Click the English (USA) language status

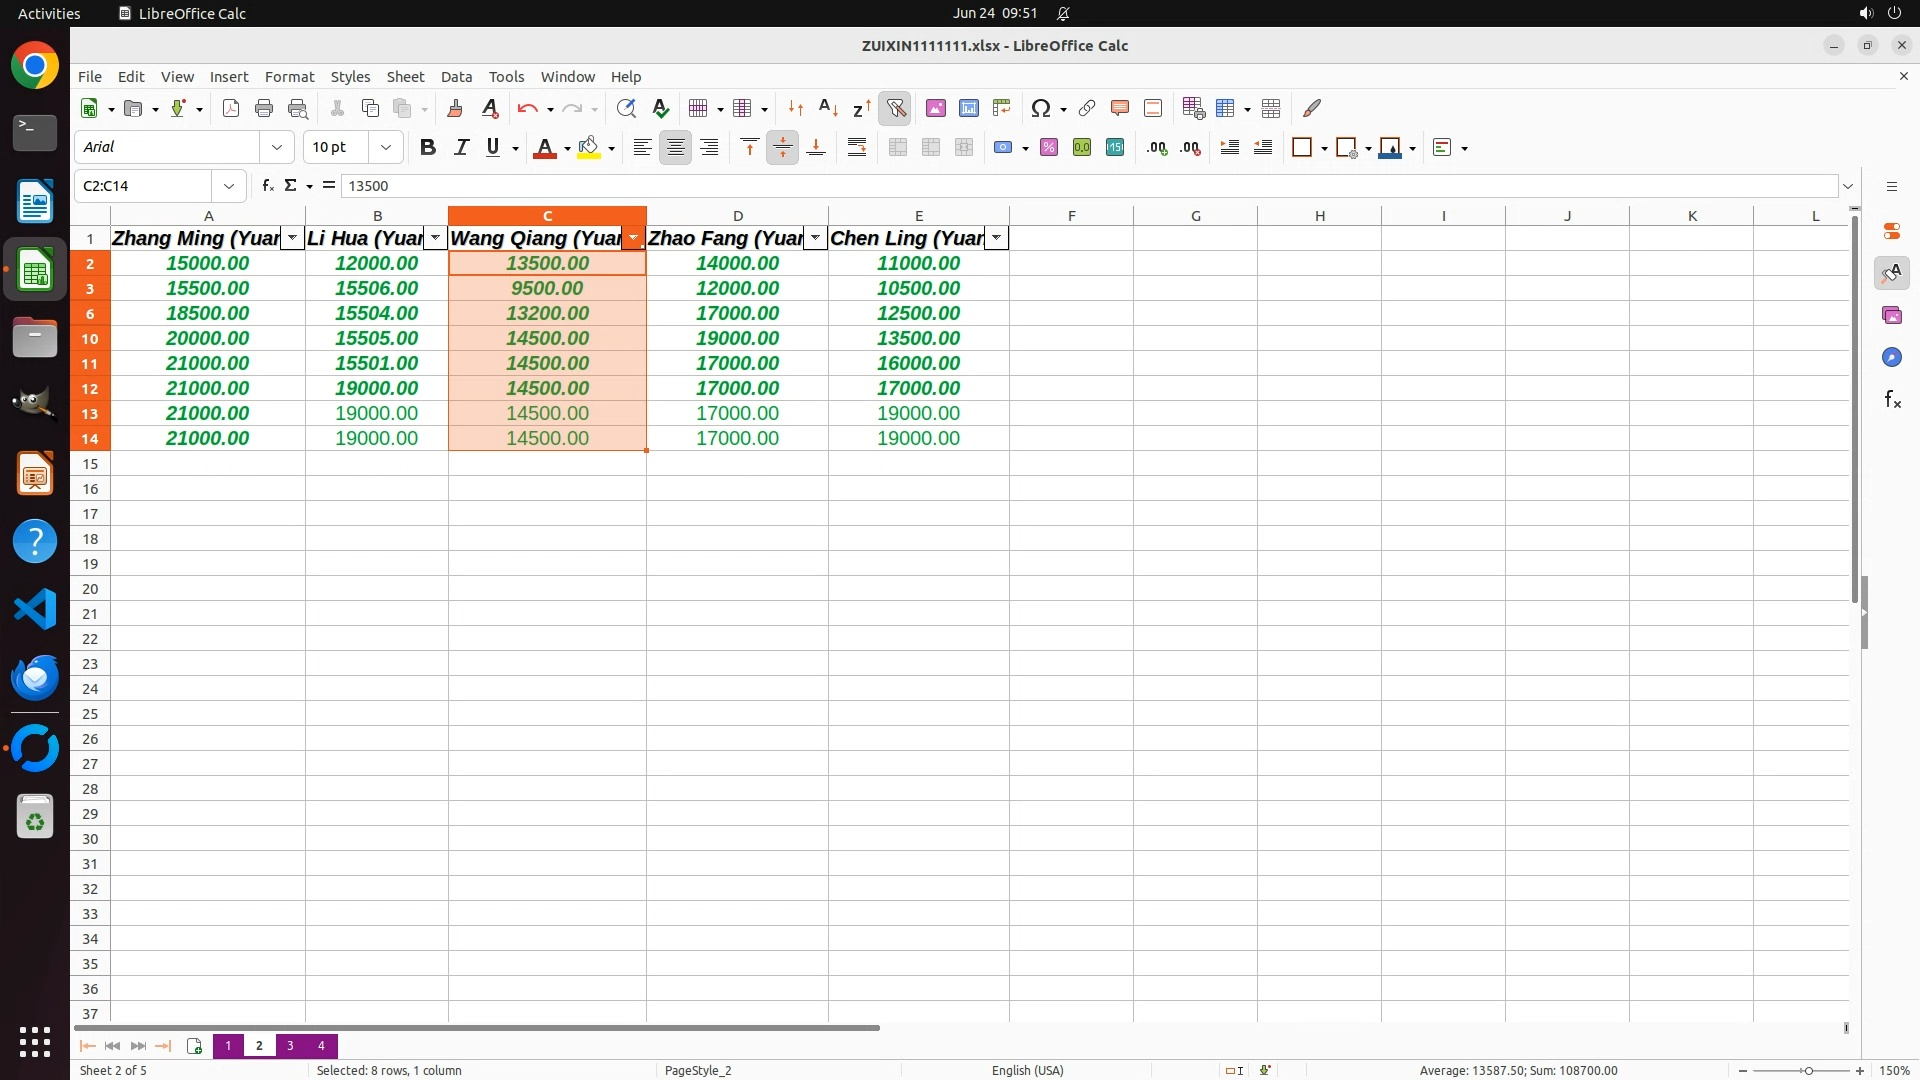[1027, 1070]
